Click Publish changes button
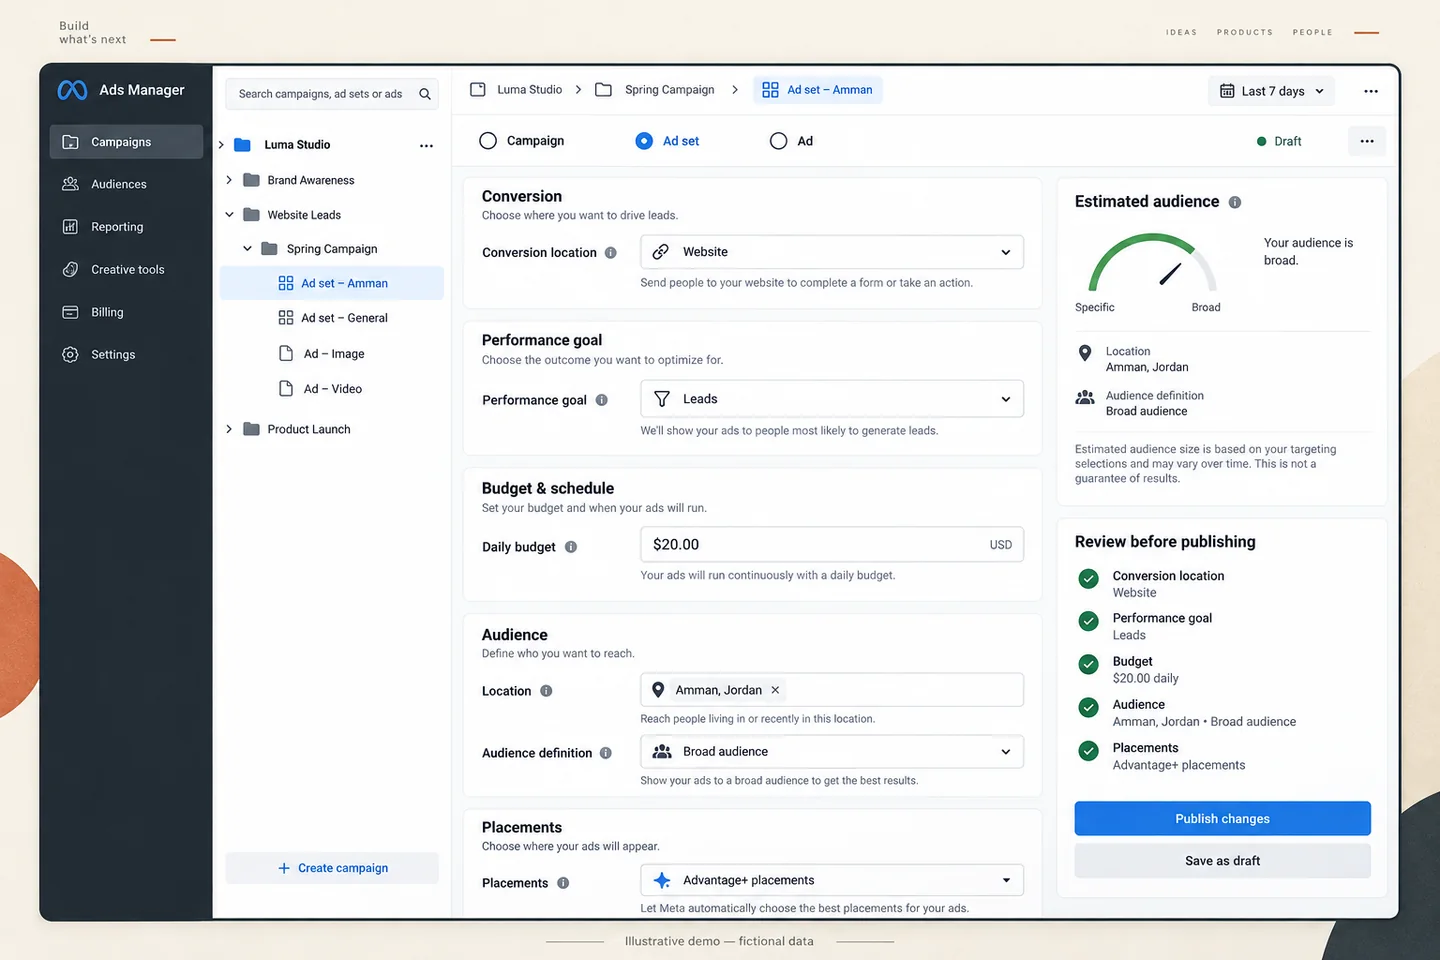Screen dimensions: 1440x960 [x=1222, y=818]
